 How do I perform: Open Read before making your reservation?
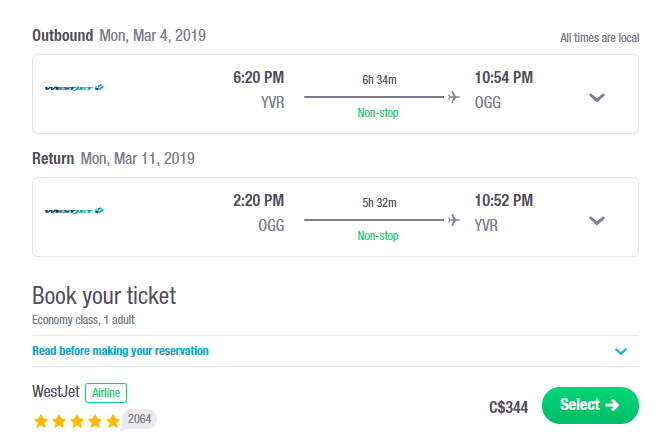pyautogui.click(x=120, y=351)
